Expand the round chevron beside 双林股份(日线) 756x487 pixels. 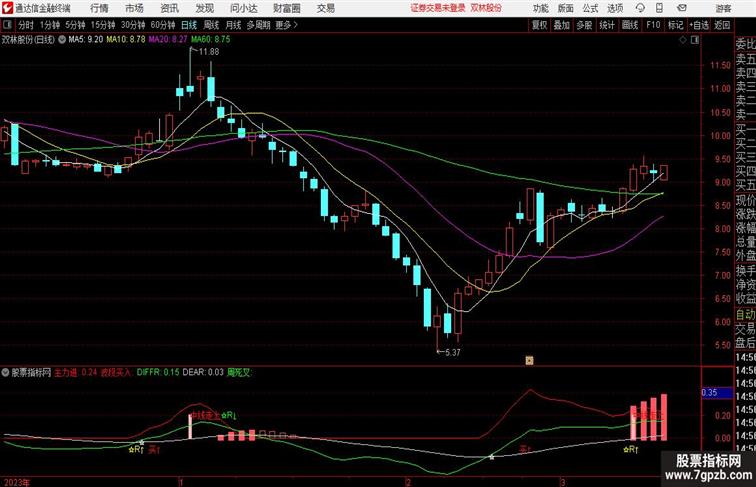62,40
